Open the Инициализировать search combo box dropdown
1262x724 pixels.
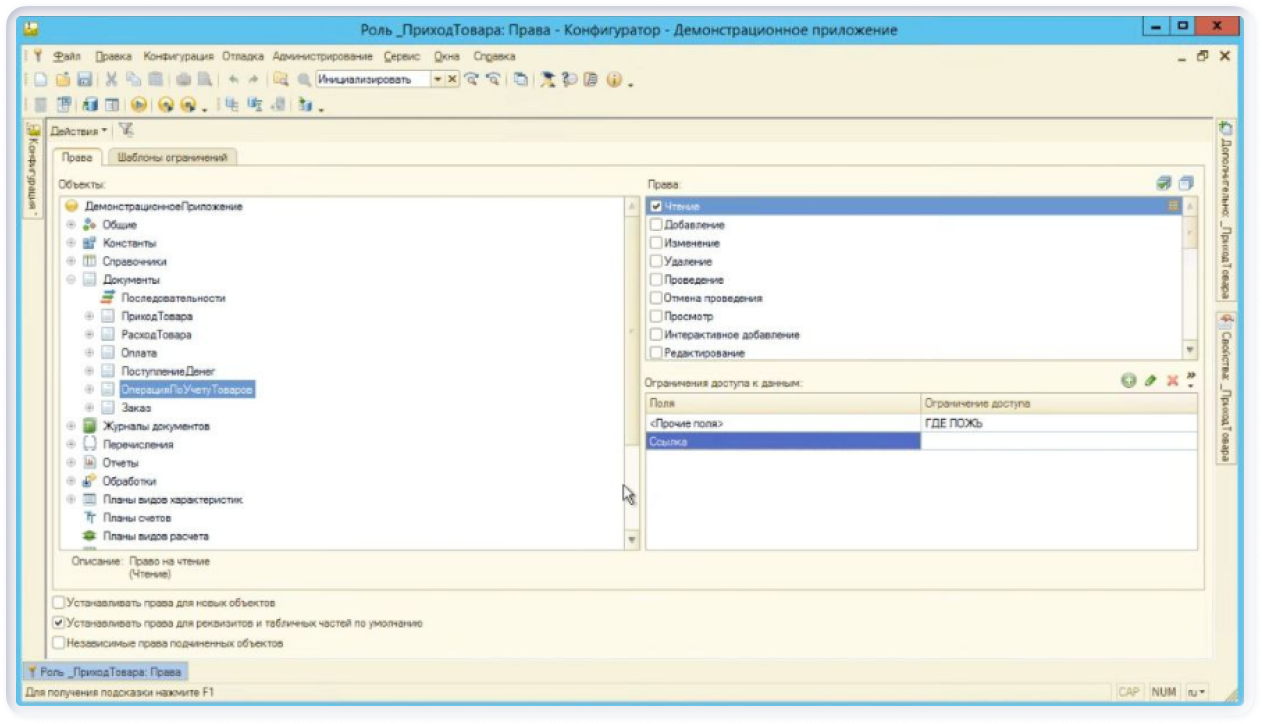(437, 80)
